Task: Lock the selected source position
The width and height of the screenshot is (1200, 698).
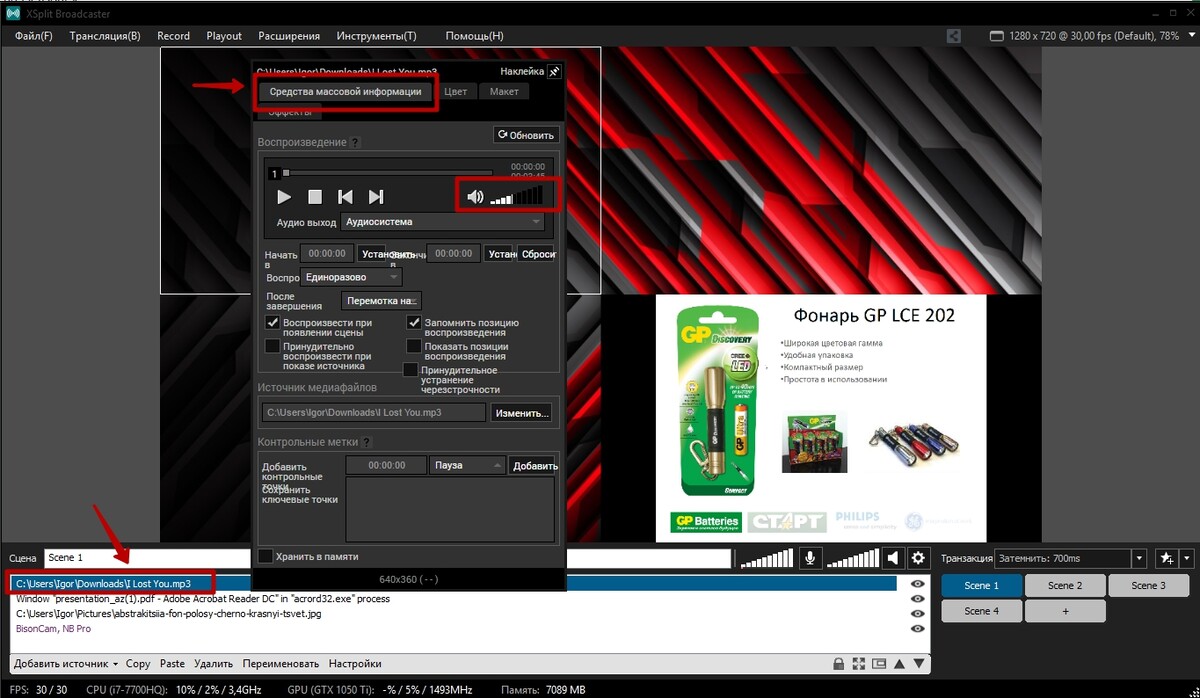Action: (x=838, y=663)
